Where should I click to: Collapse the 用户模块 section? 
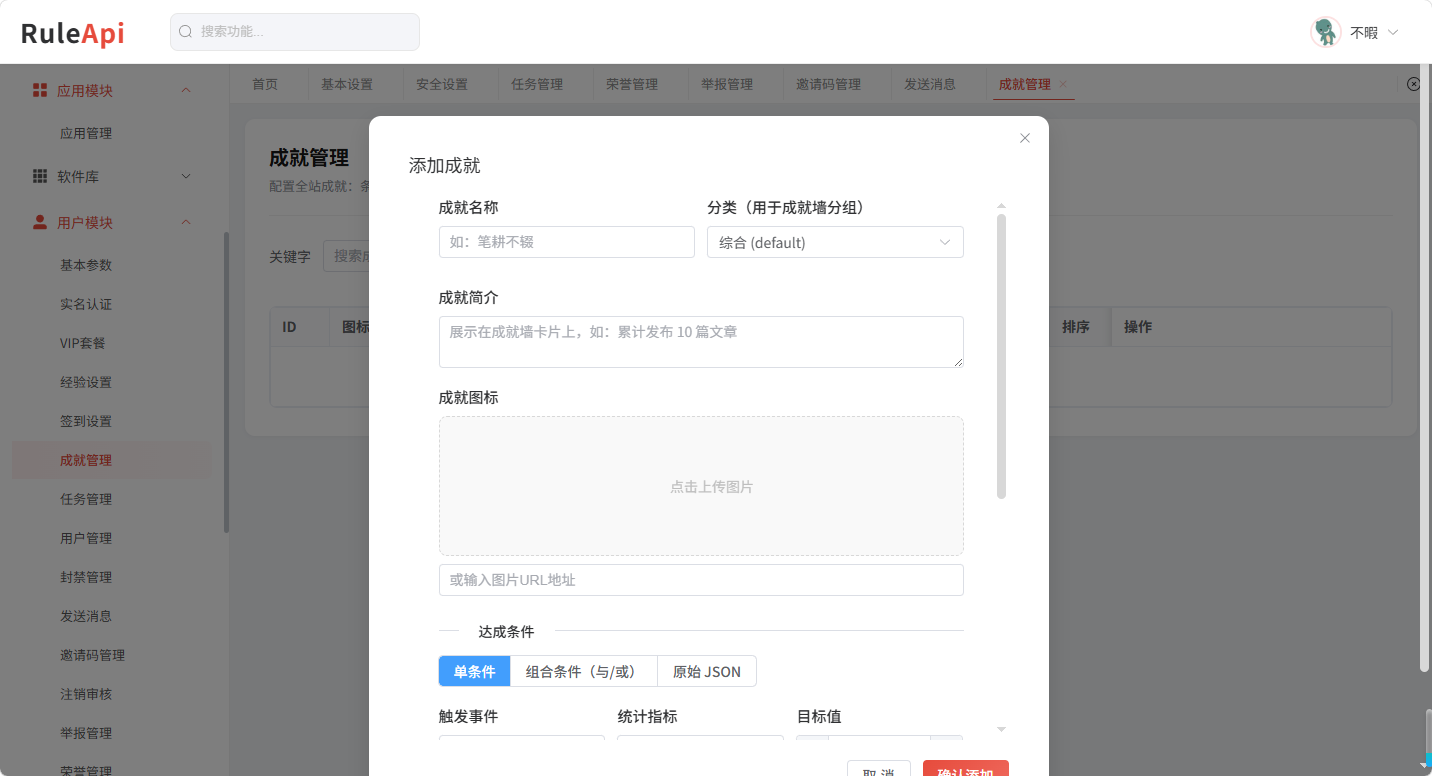[186, 222]
